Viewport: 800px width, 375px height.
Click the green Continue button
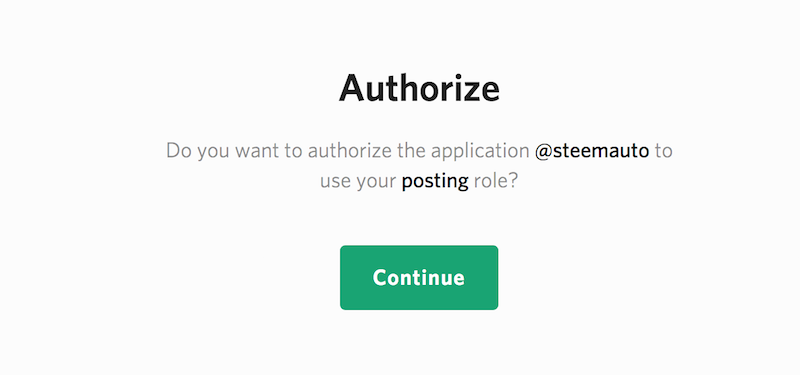419,278
